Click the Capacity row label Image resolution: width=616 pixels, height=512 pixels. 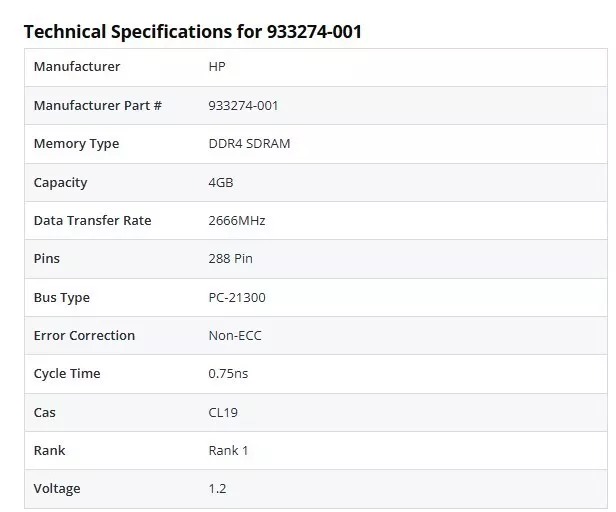[60, 182]
